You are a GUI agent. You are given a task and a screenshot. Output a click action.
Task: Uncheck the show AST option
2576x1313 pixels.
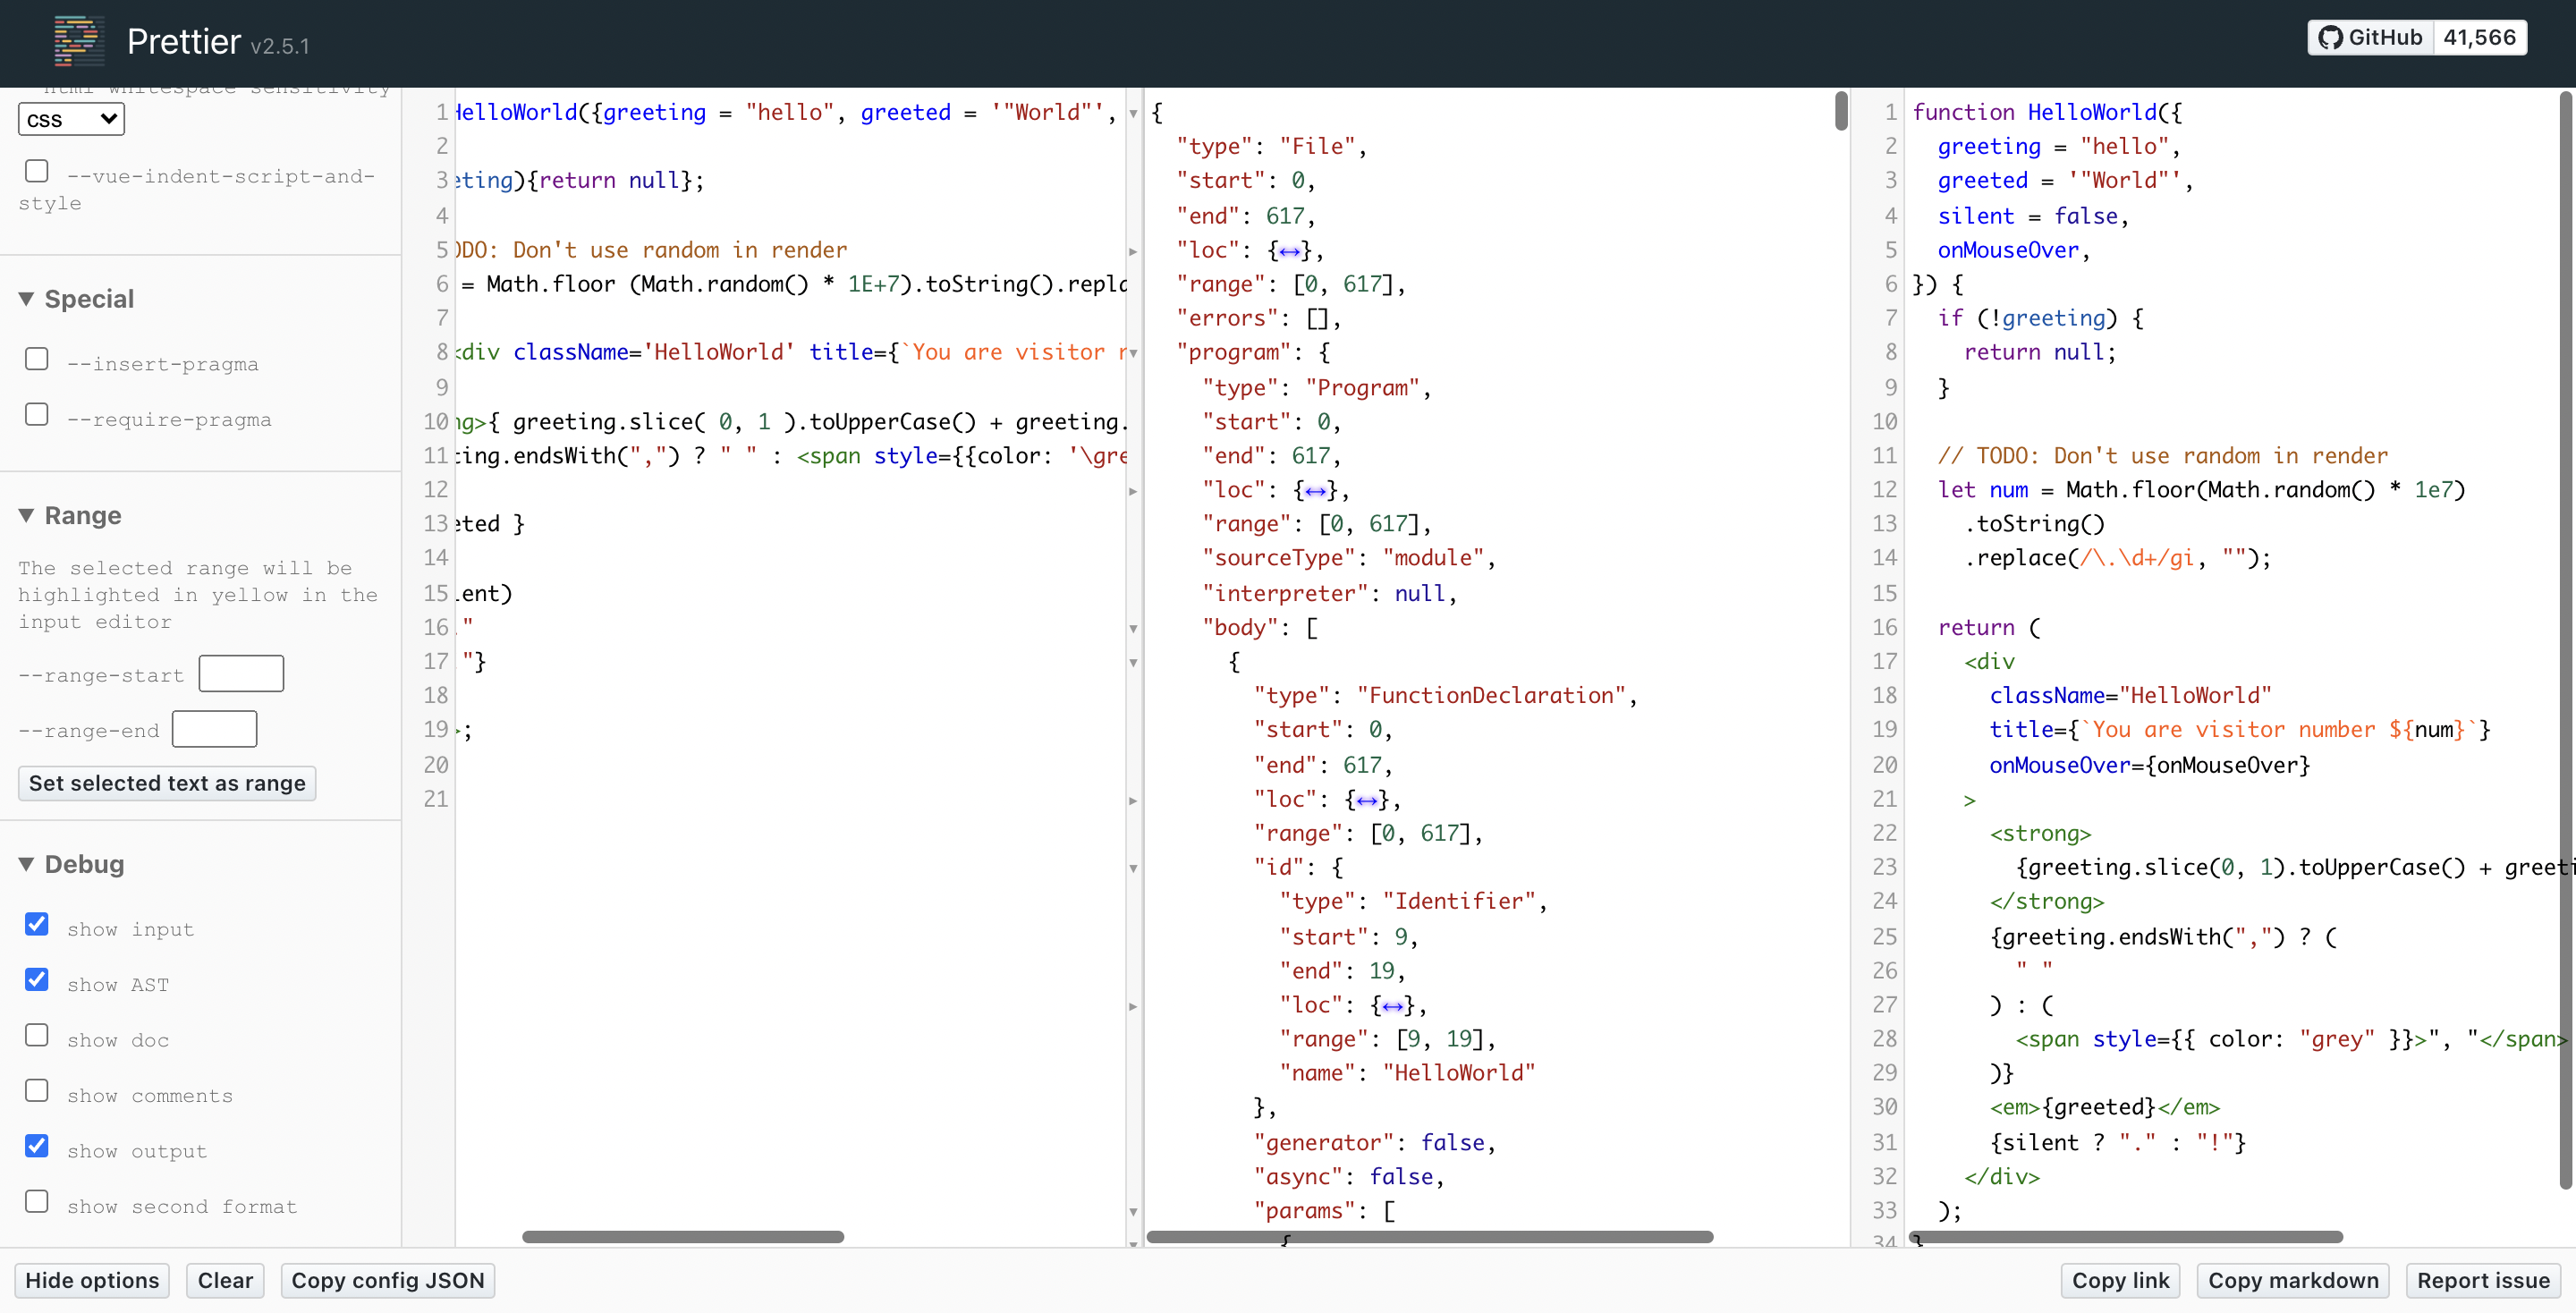[37, 980]
